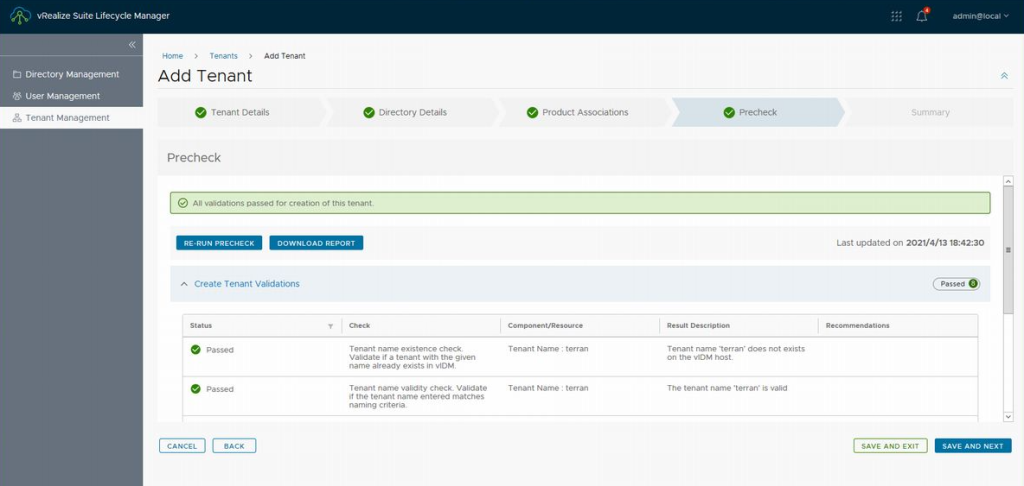Select 'does not exists on the vIDM host' result
Image resolution: width=1024 pixels, height=486 pixels.
point(736,353)
